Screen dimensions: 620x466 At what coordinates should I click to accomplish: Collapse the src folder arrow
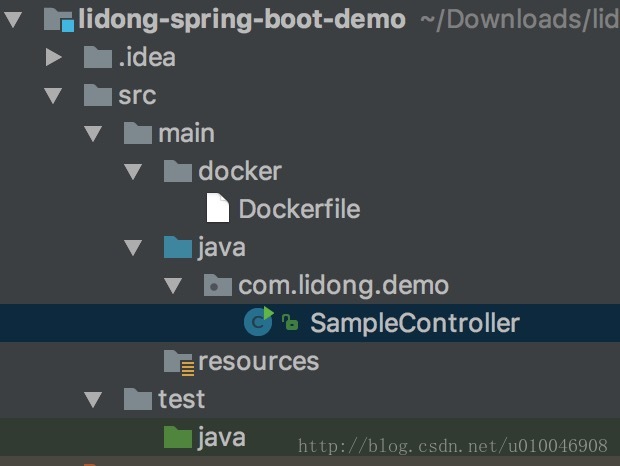click(54, 96)
